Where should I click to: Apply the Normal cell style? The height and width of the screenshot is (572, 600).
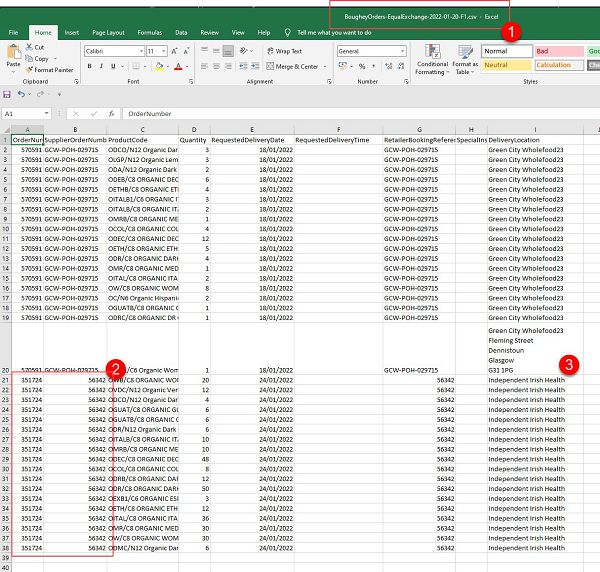coord(507,51)
